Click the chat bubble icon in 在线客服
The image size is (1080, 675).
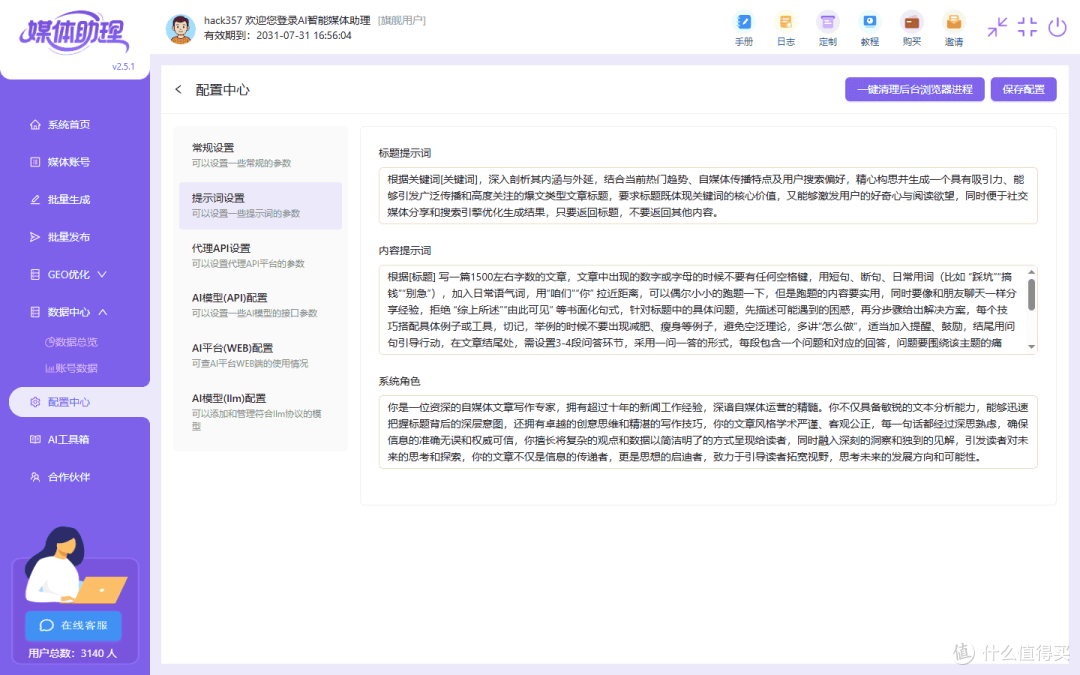(47, 625)
